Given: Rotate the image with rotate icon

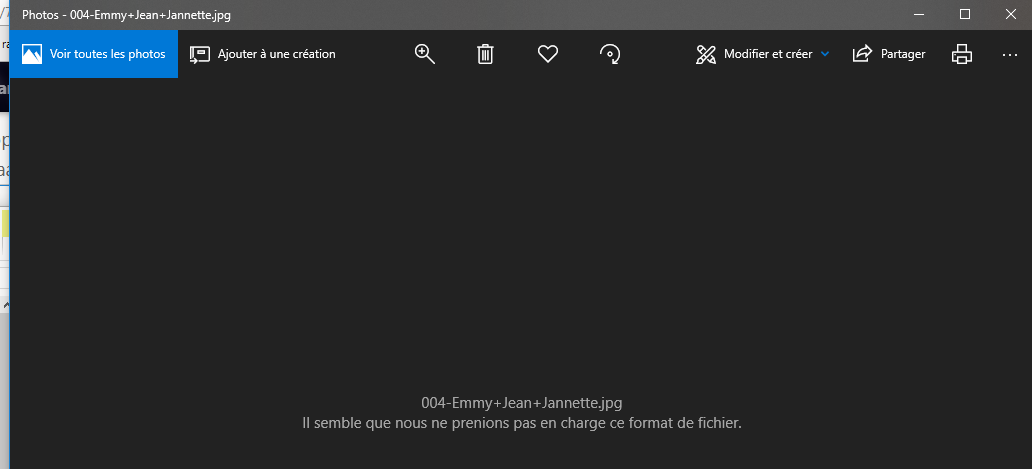Looking at the screenshot, I should pyautogui.click(x=610, y=54).
